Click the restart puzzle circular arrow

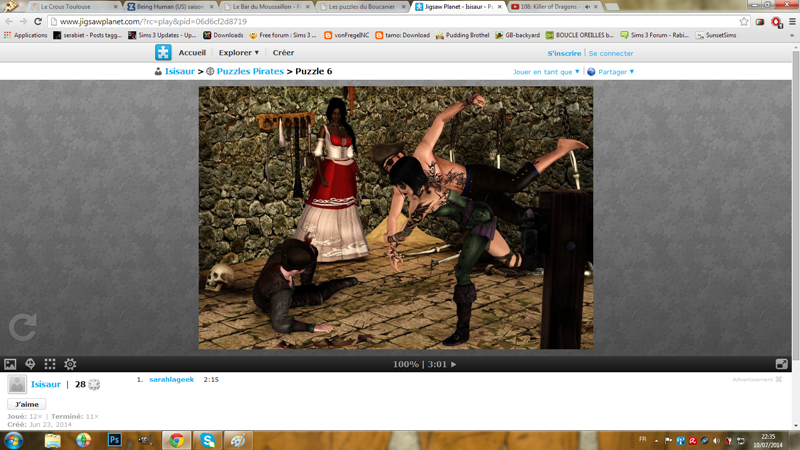coord(23,327)
